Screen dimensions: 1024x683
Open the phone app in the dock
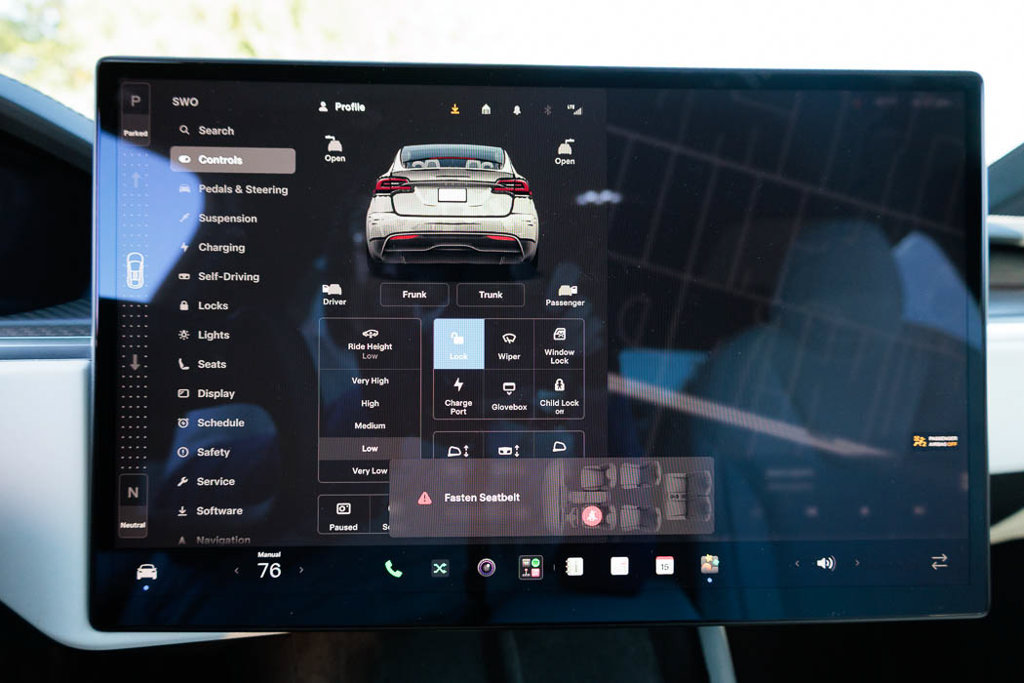pyautogui.click(x=393, y=569)
